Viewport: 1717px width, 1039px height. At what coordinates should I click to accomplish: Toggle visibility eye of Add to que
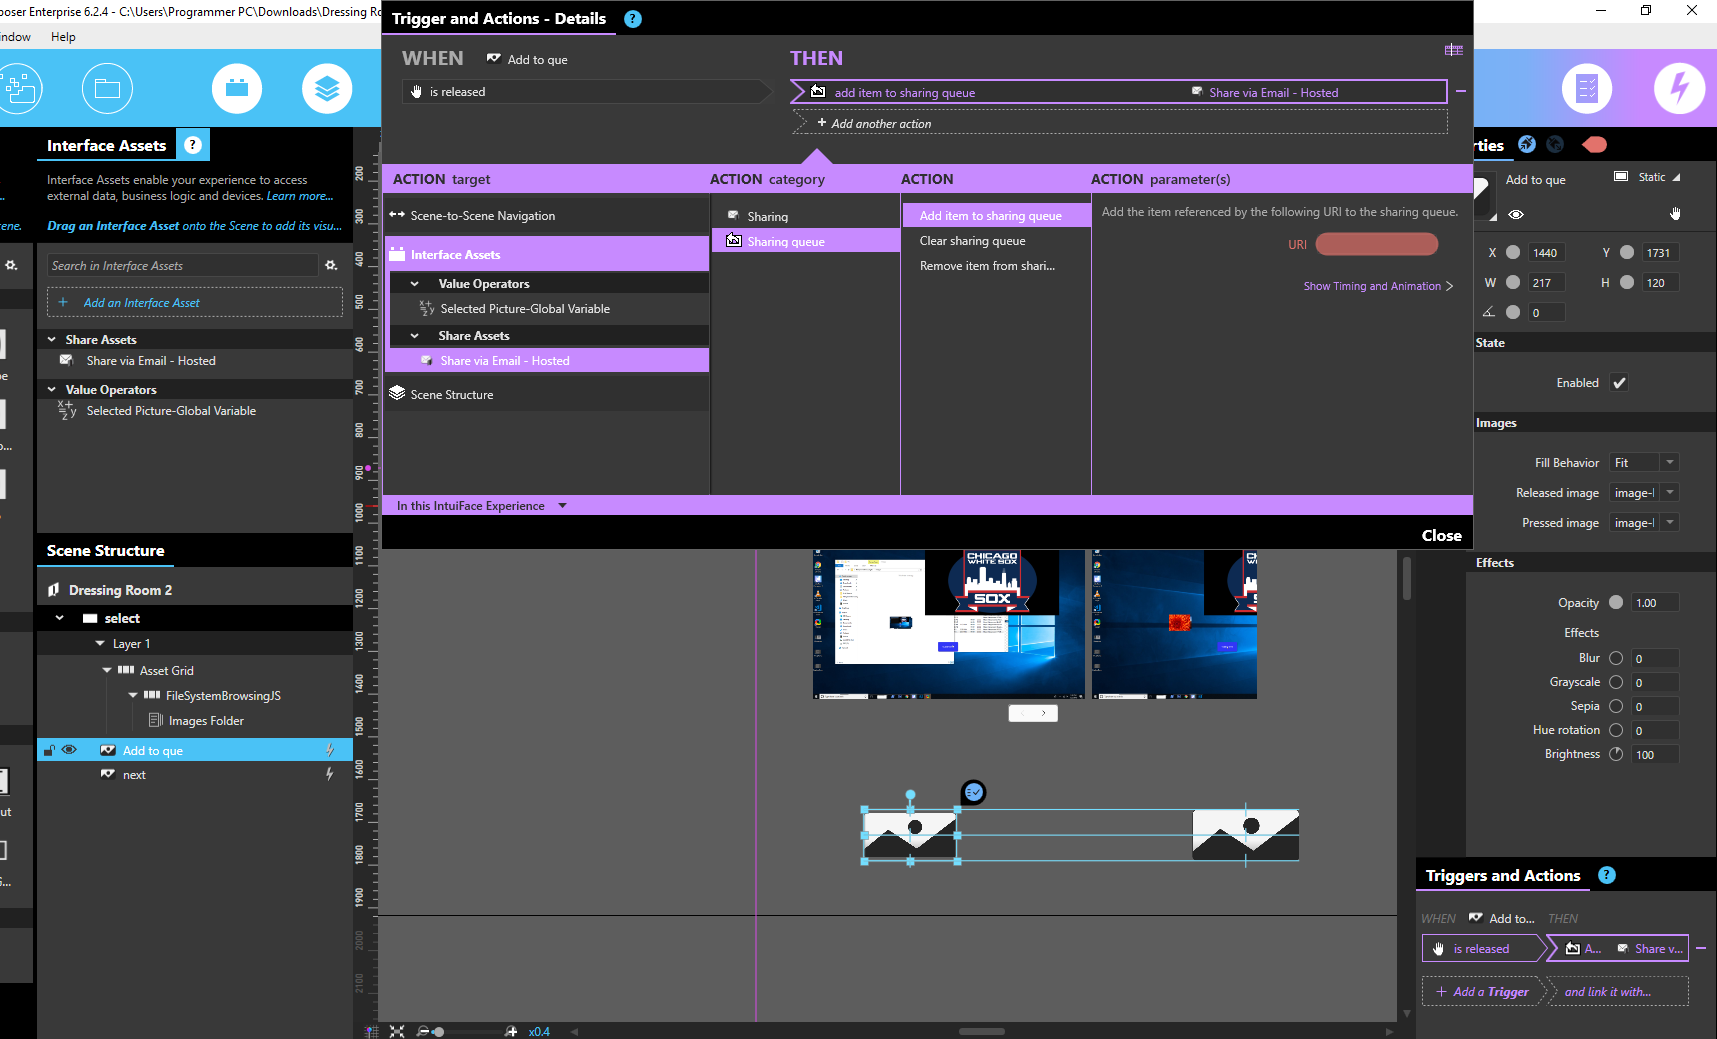tap(69, 750)
